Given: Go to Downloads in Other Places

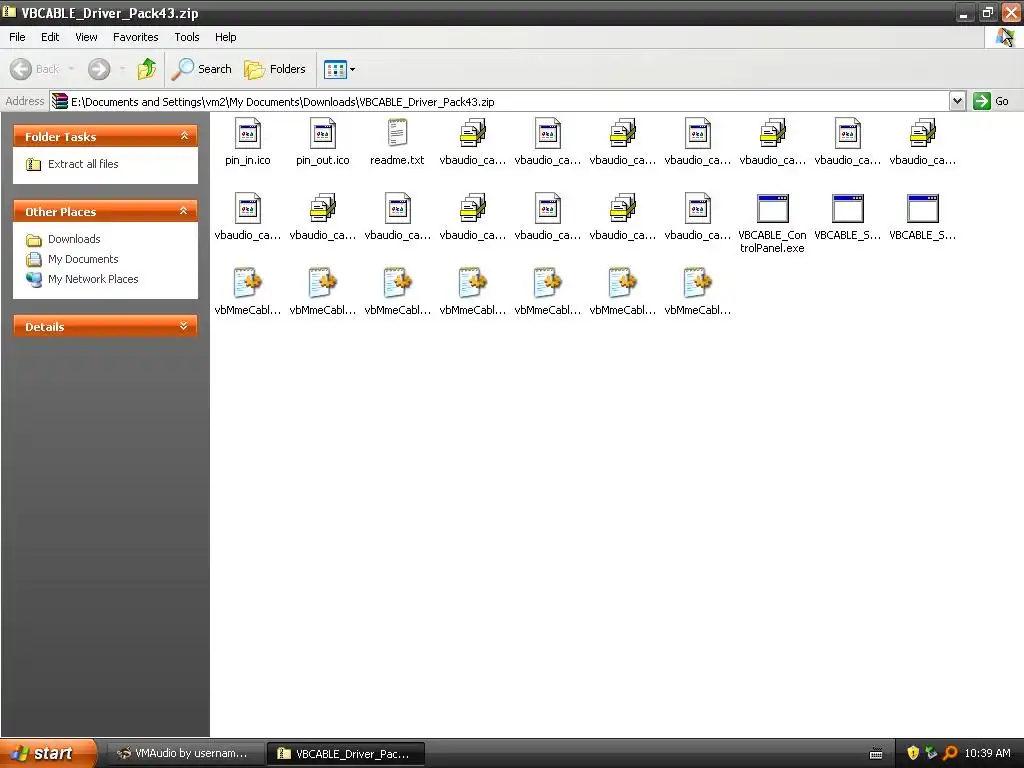Looking at the screenshot, I should tap(63, 239).
